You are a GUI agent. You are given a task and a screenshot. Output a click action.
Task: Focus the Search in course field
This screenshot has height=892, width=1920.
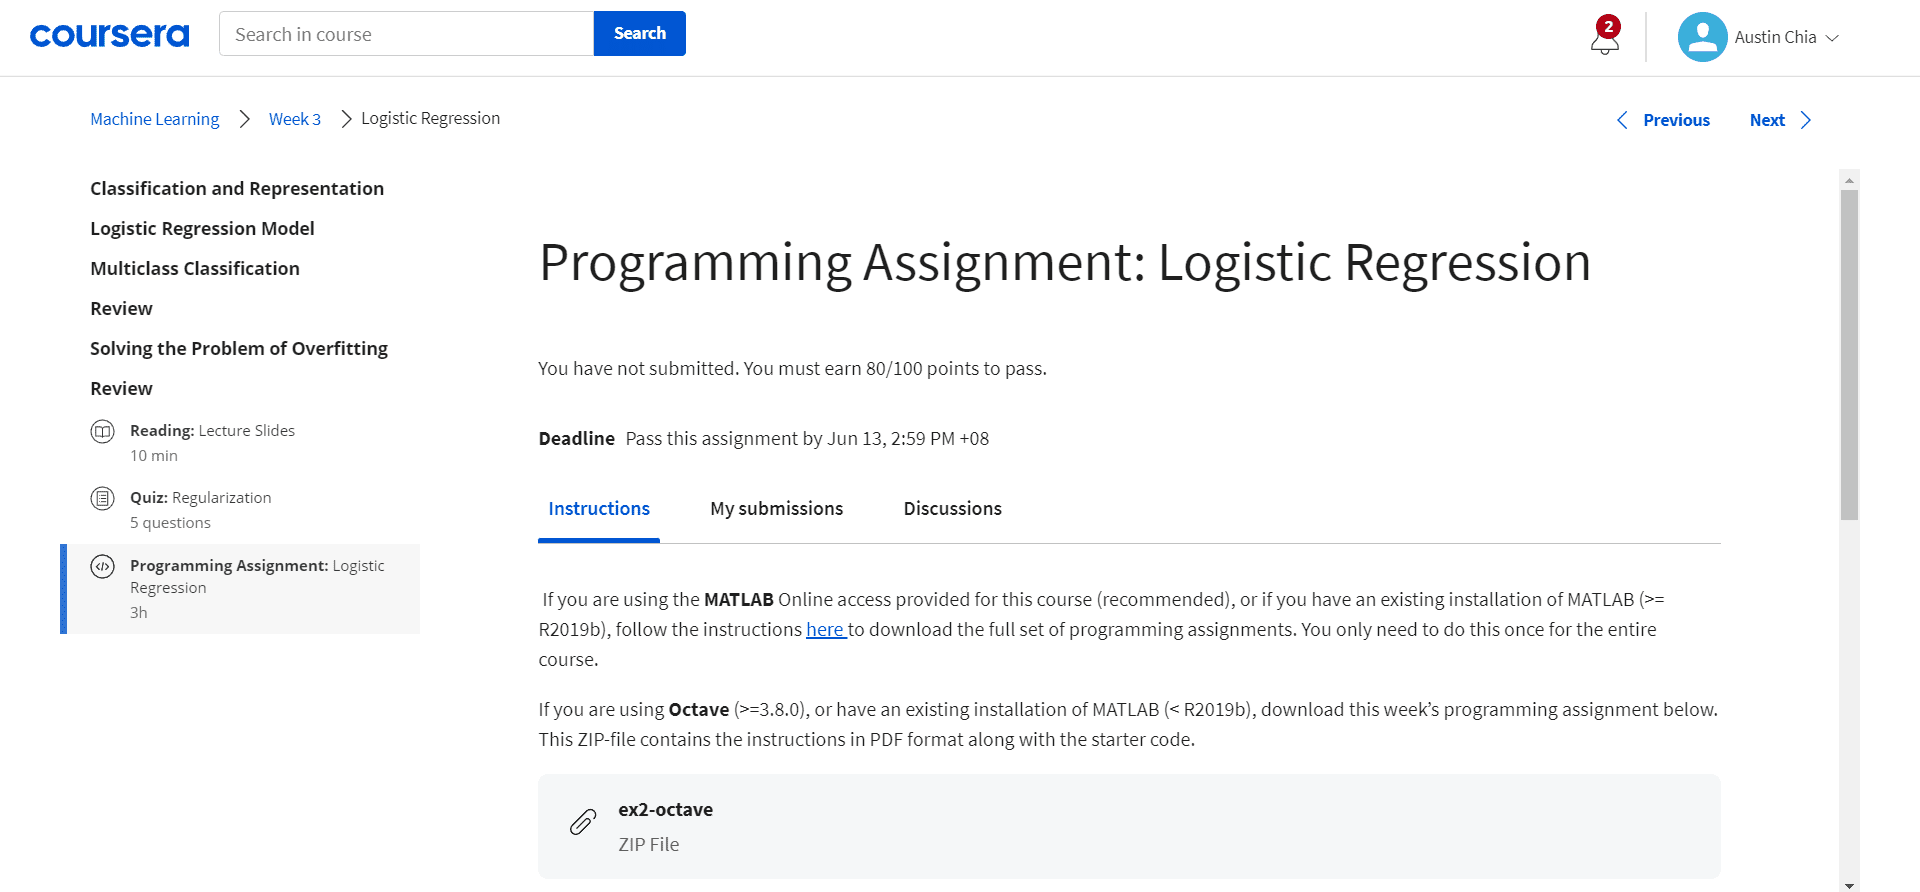coord(406,34)
